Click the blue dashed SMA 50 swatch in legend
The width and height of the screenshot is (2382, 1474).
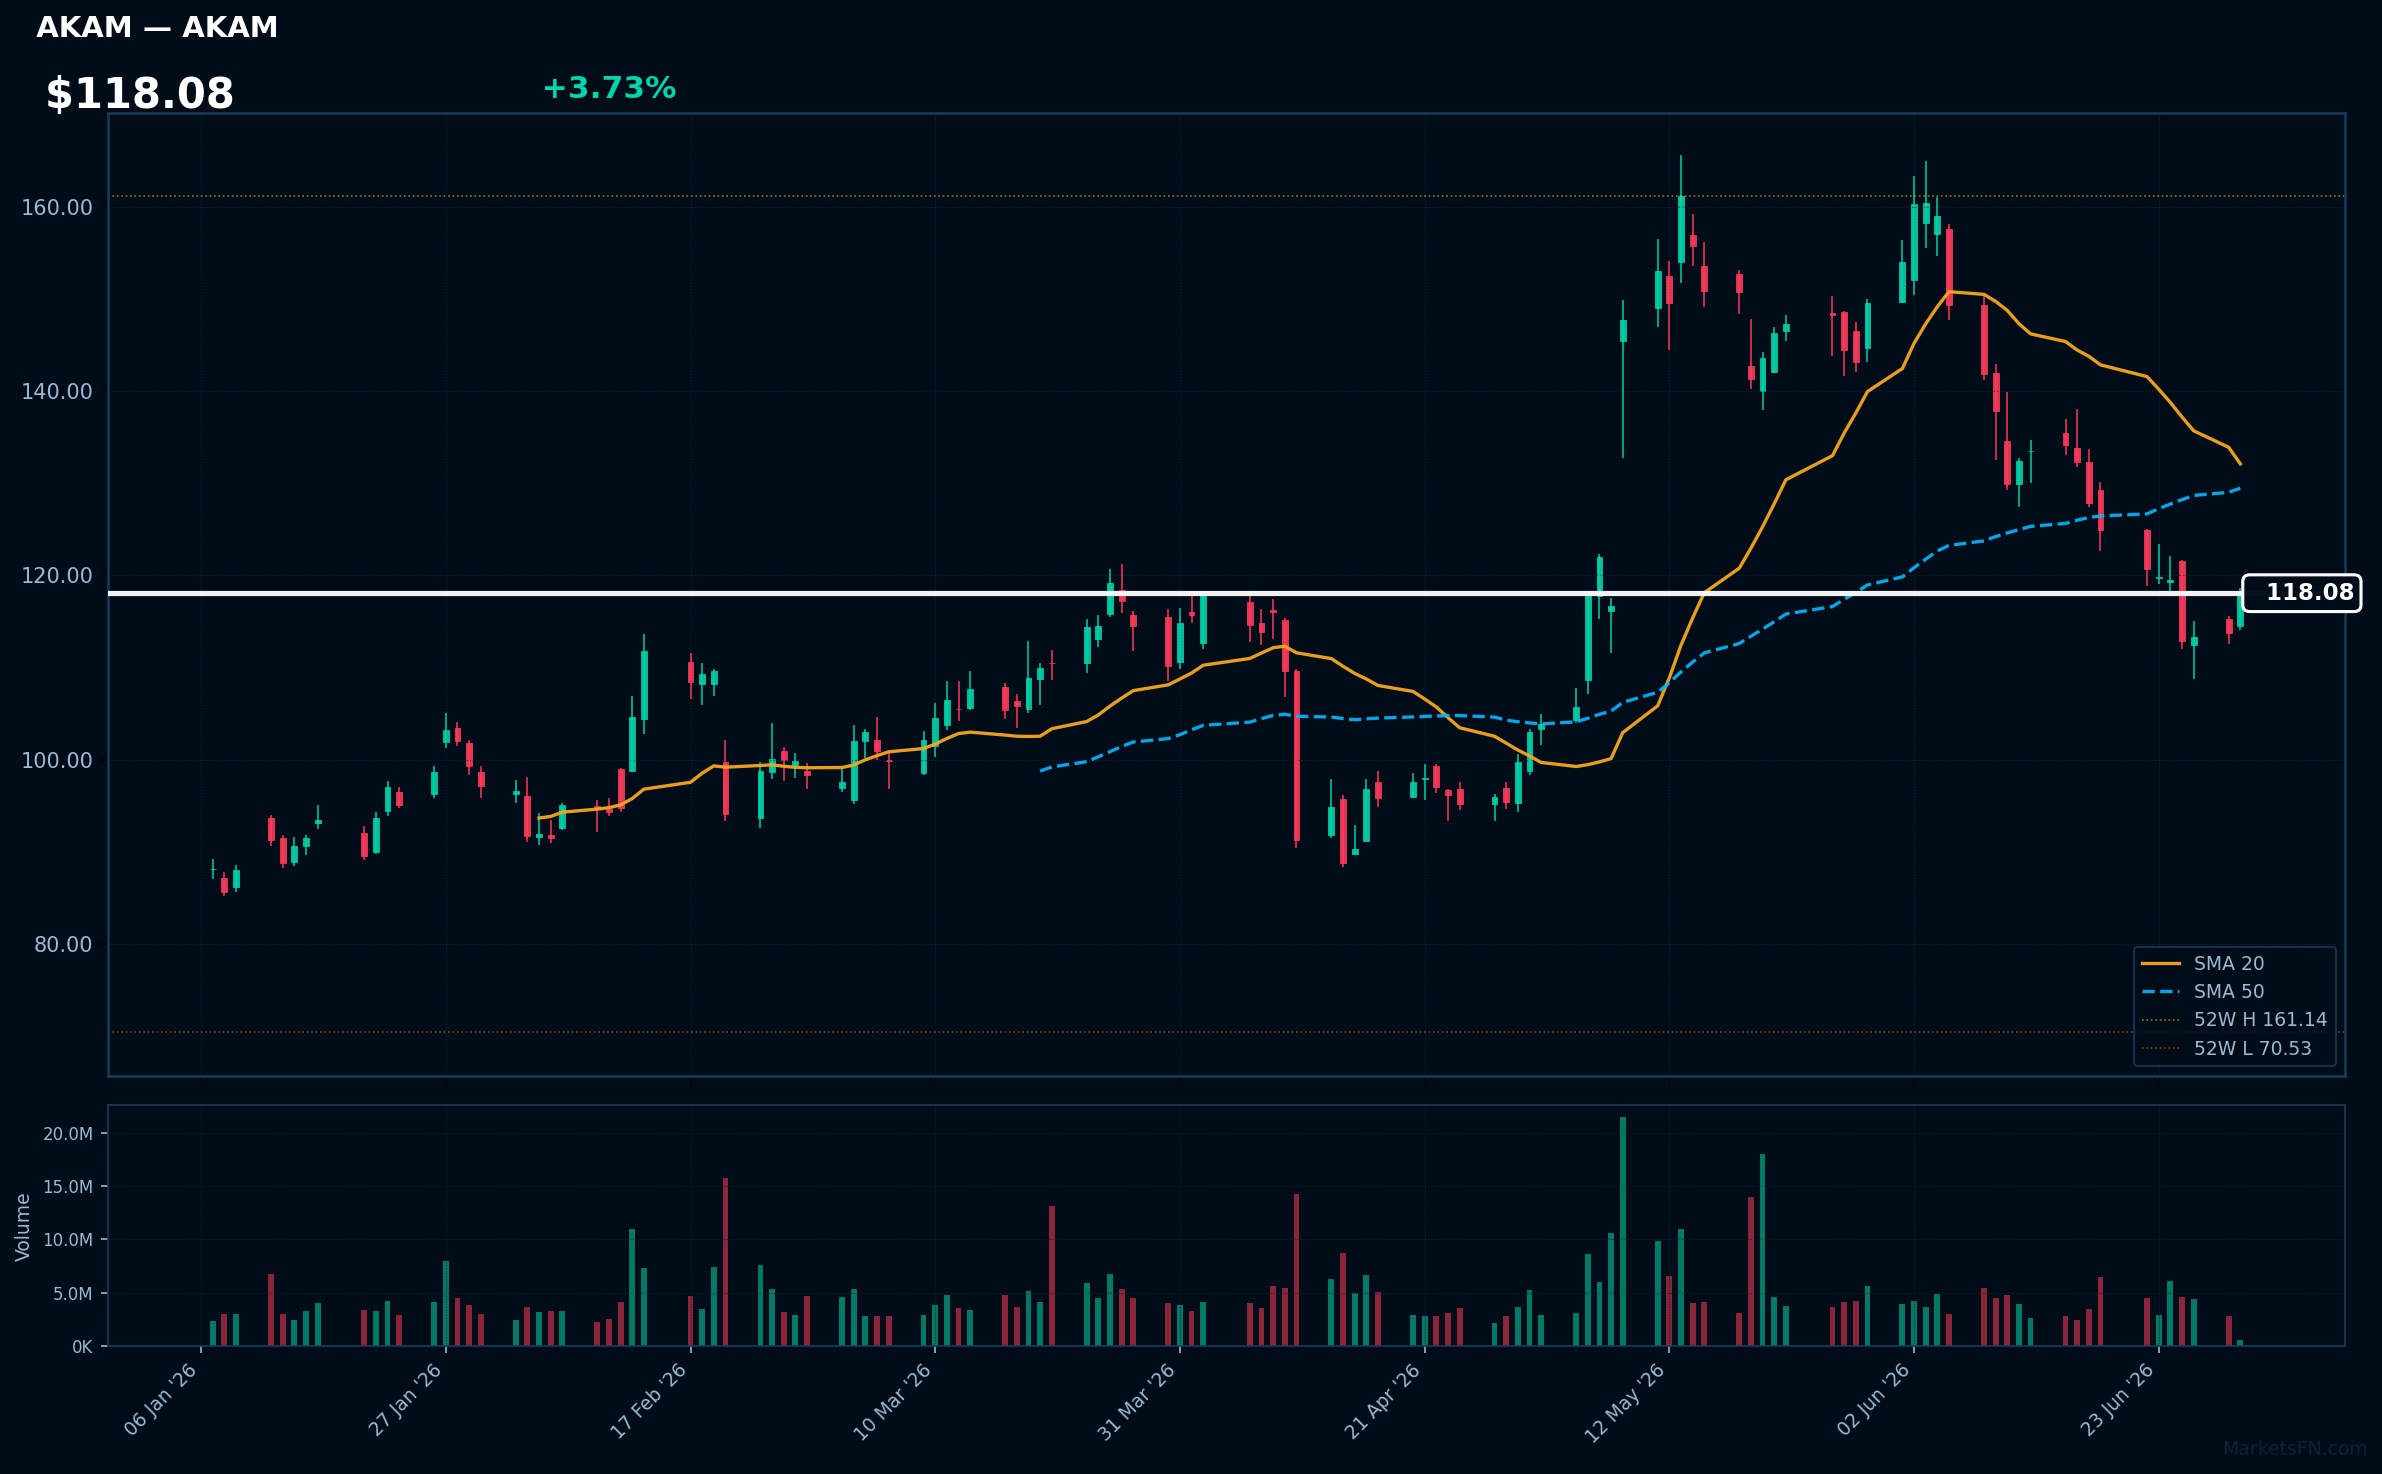(x=2161, y=992)
